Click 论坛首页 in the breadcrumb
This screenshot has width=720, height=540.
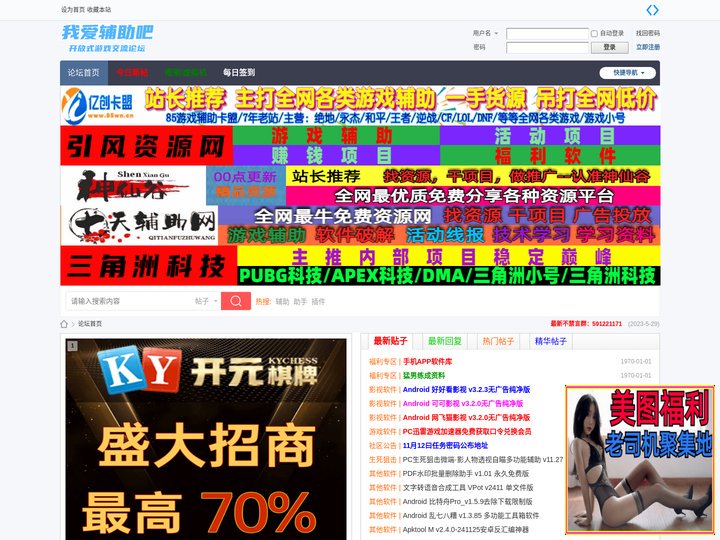[x=90, y=324]
